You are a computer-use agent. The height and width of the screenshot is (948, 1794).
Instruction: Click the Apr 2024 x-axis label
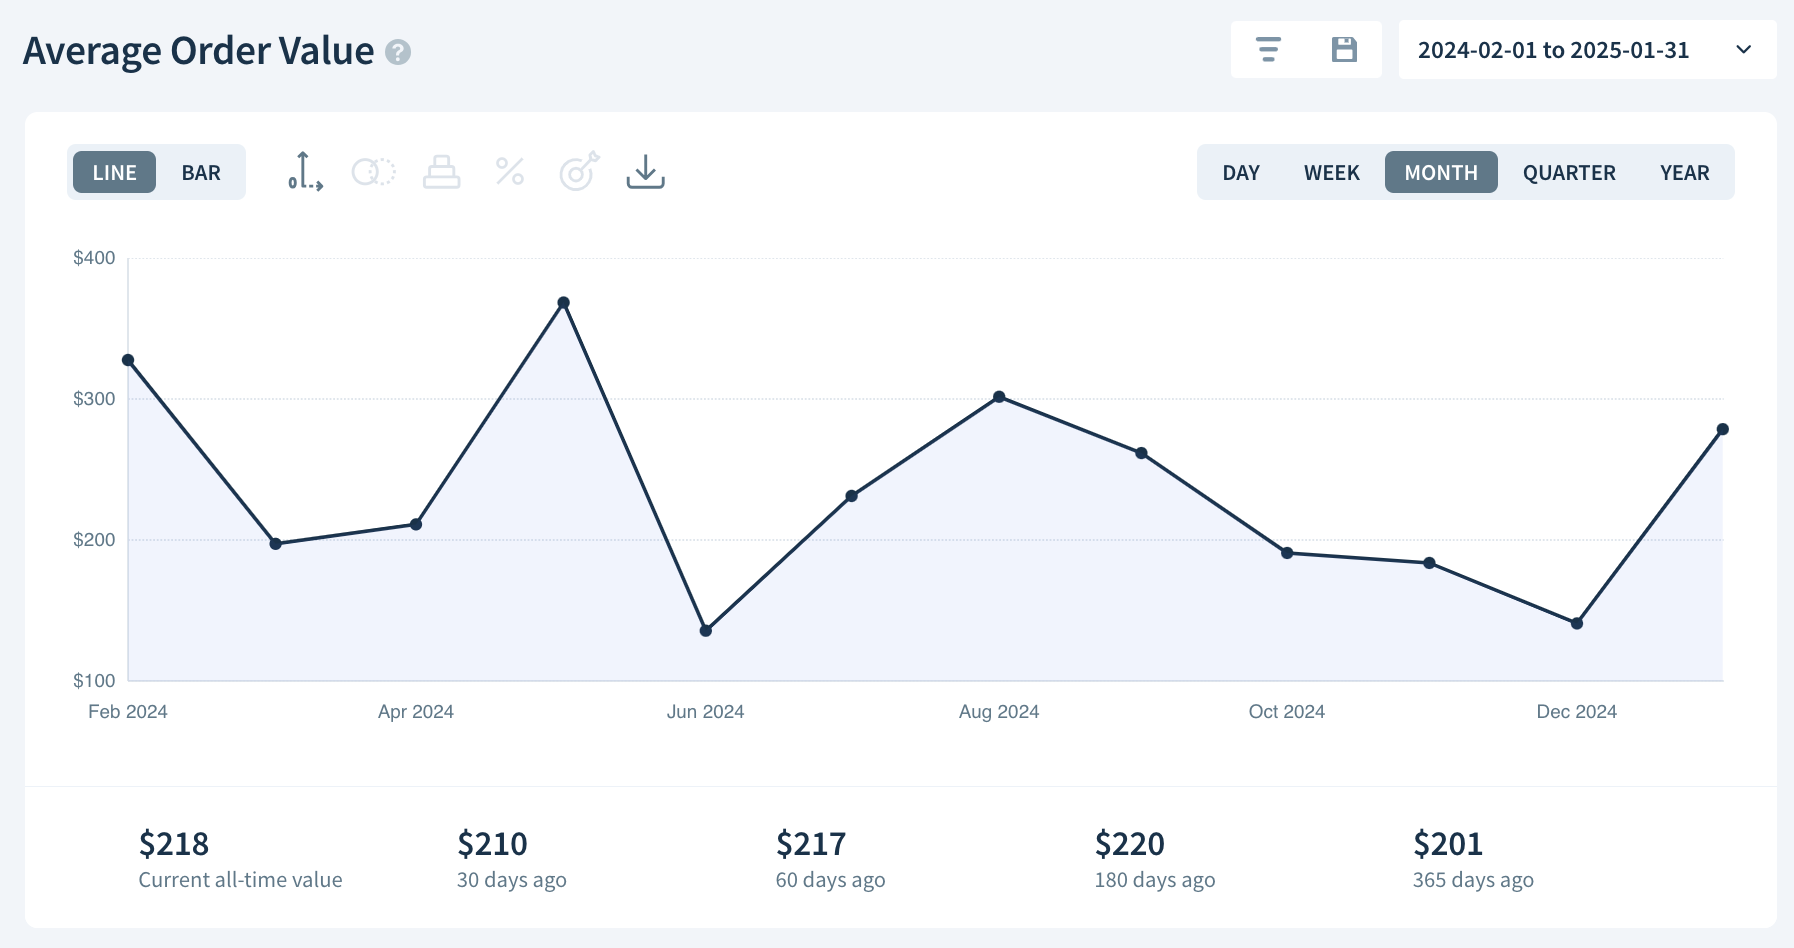[416, 712]
